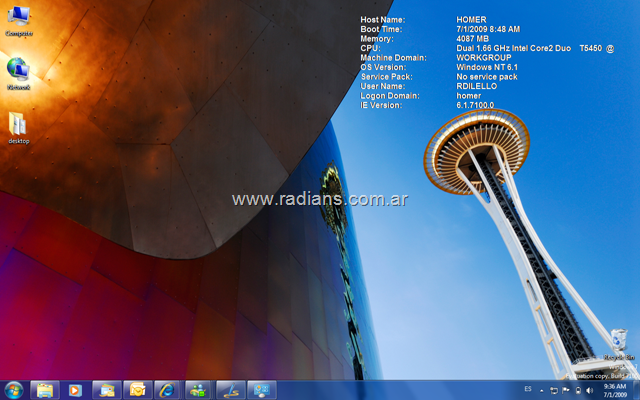Click the volume speaker tray icon
The image size is (640, 400).
[x=589, y=389]
